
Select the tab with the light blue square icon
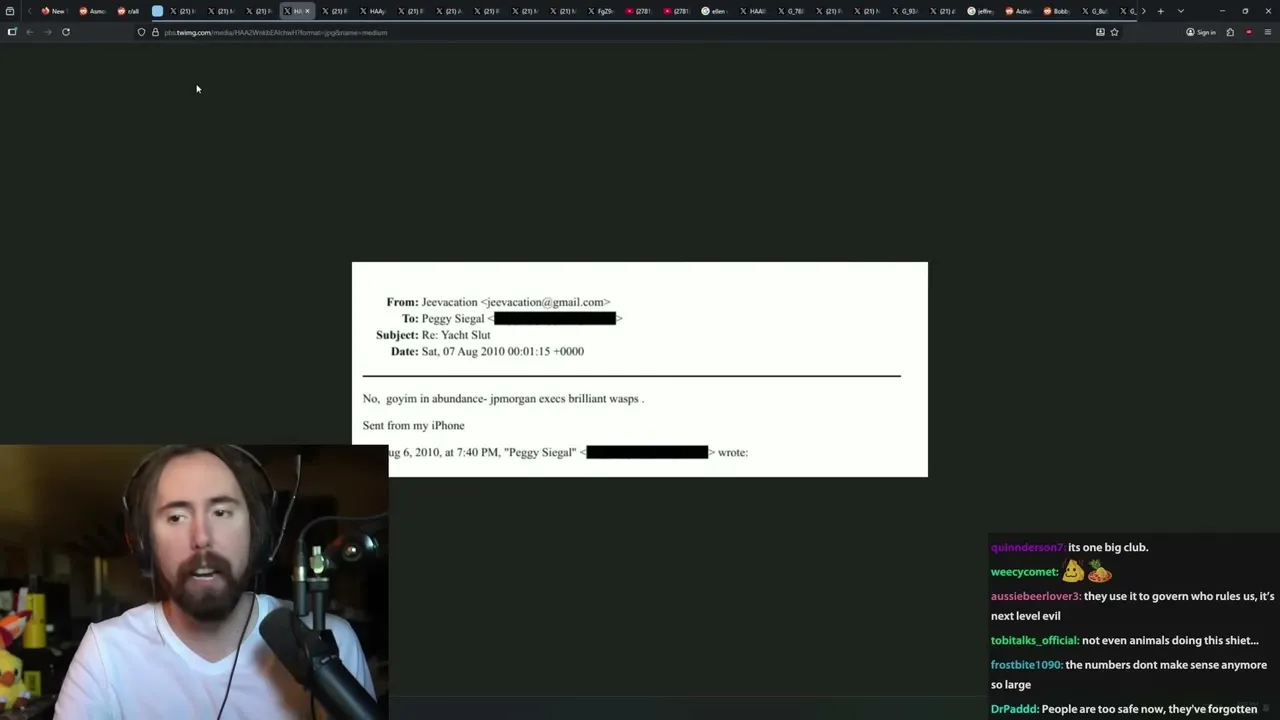[x=157, y=11]
